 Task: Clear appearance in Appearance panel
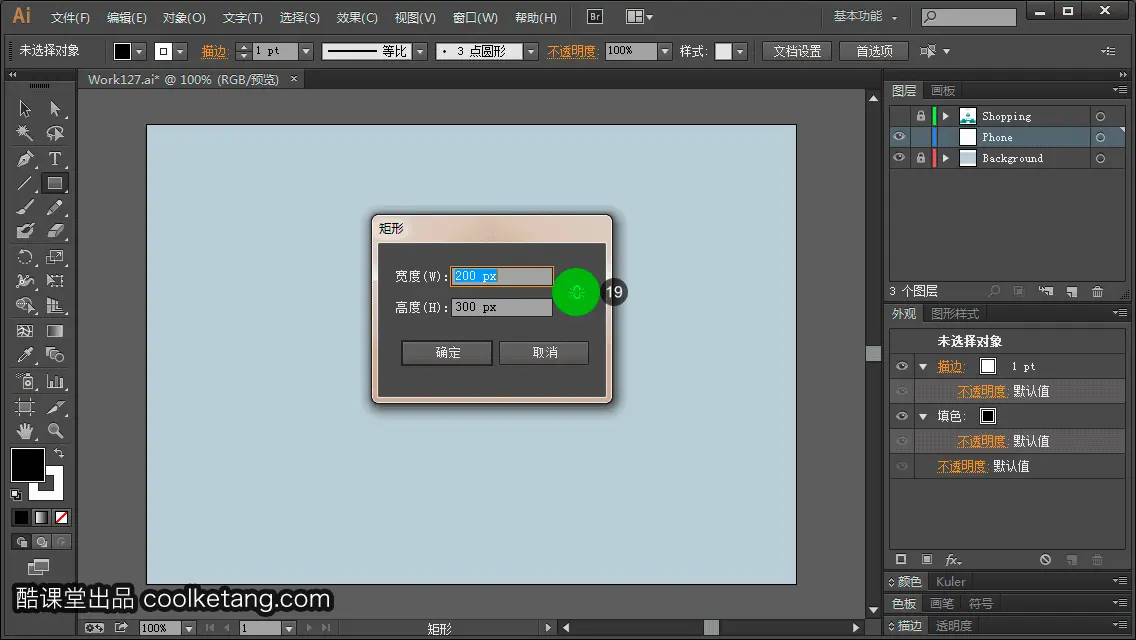click(1045, 560)
